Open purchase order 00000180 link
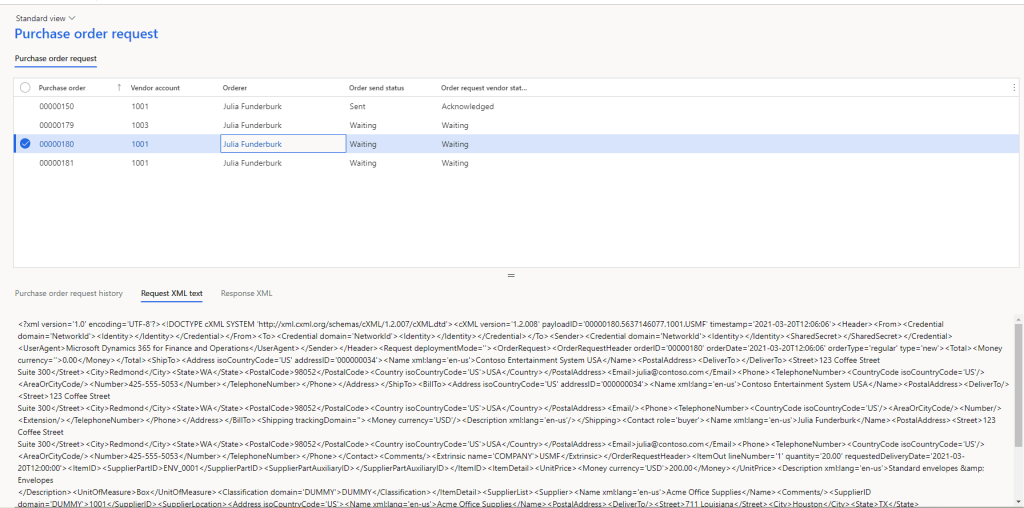The image size is (1024, 508). click(x=57, y=144)
